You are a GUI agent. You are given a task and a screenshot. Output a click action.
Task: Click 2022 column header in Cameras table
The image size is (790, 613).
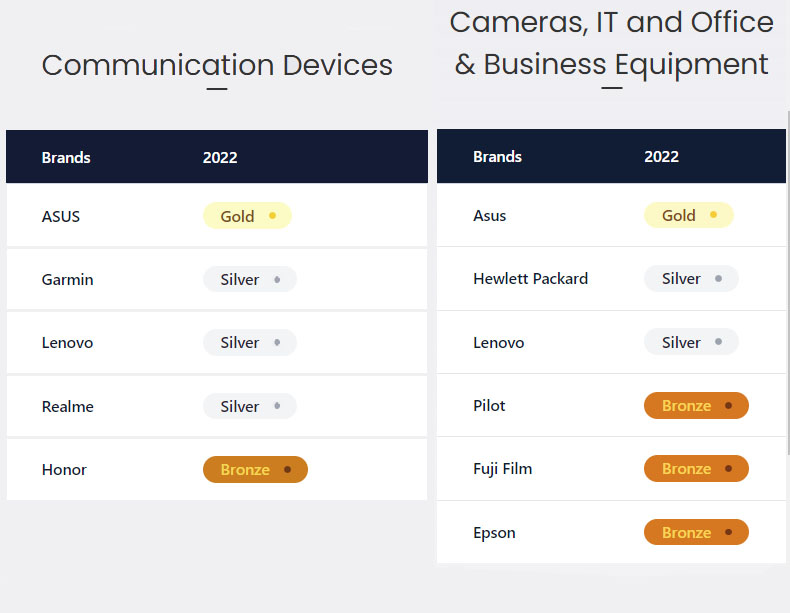tap(661, 157)
